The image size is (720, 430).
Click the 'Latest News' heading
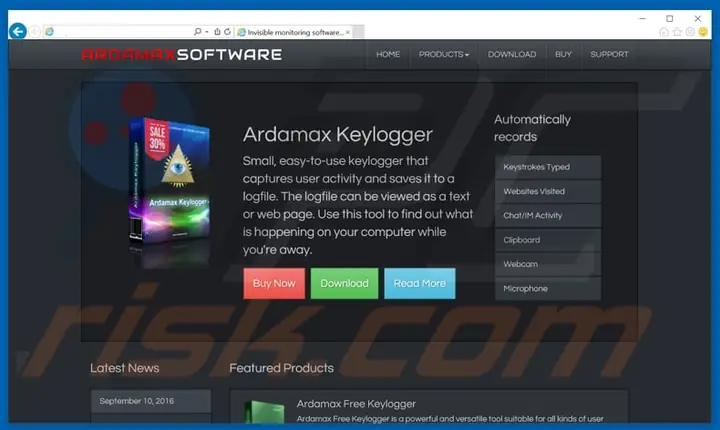tap(124, 368)
